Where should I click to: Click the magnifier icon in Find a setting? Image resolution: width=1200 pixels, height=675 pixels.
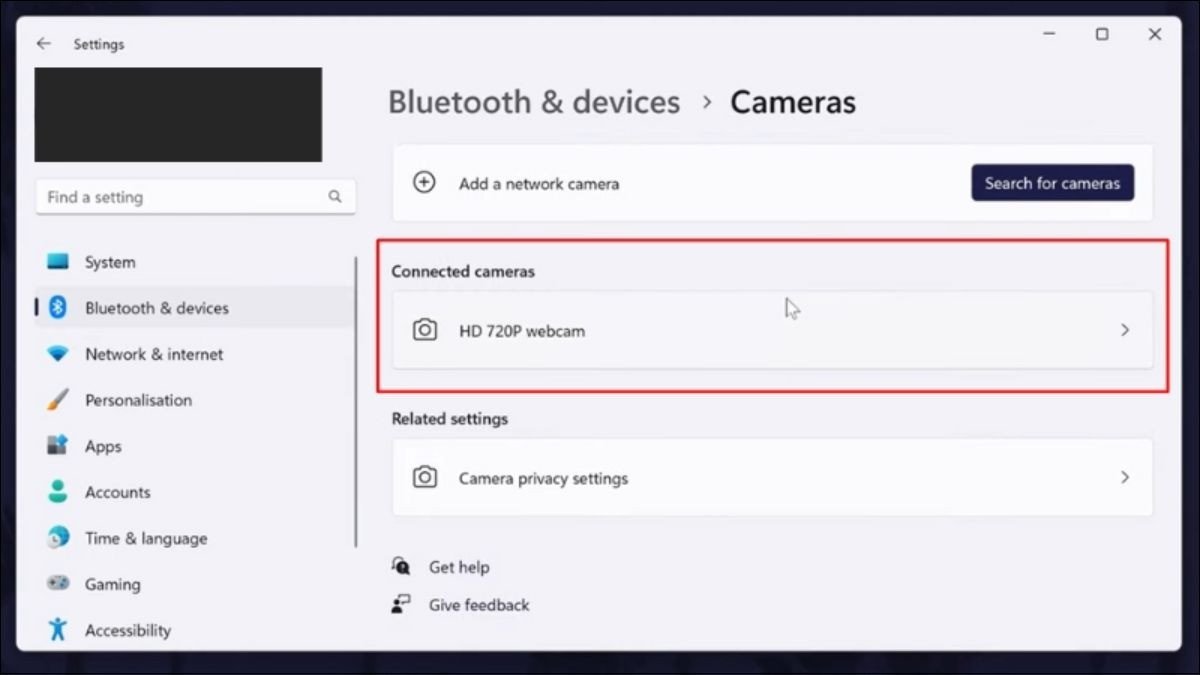pyautogui.click(x=335, y=197)
